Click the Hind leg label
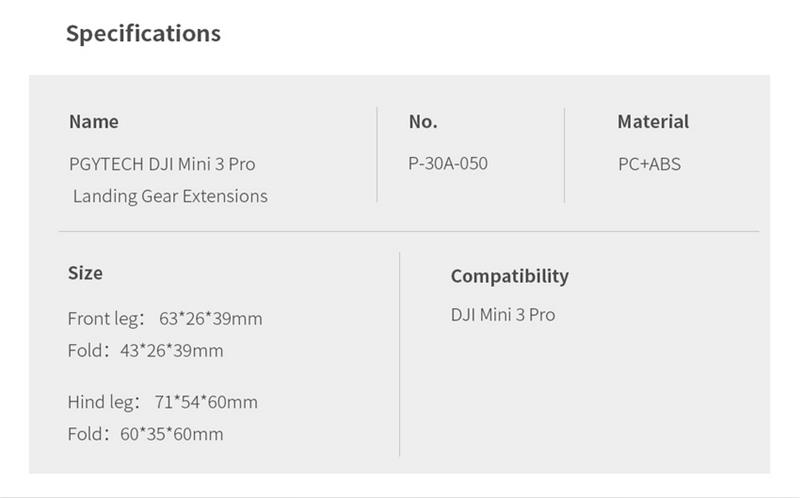 (104, 402)
